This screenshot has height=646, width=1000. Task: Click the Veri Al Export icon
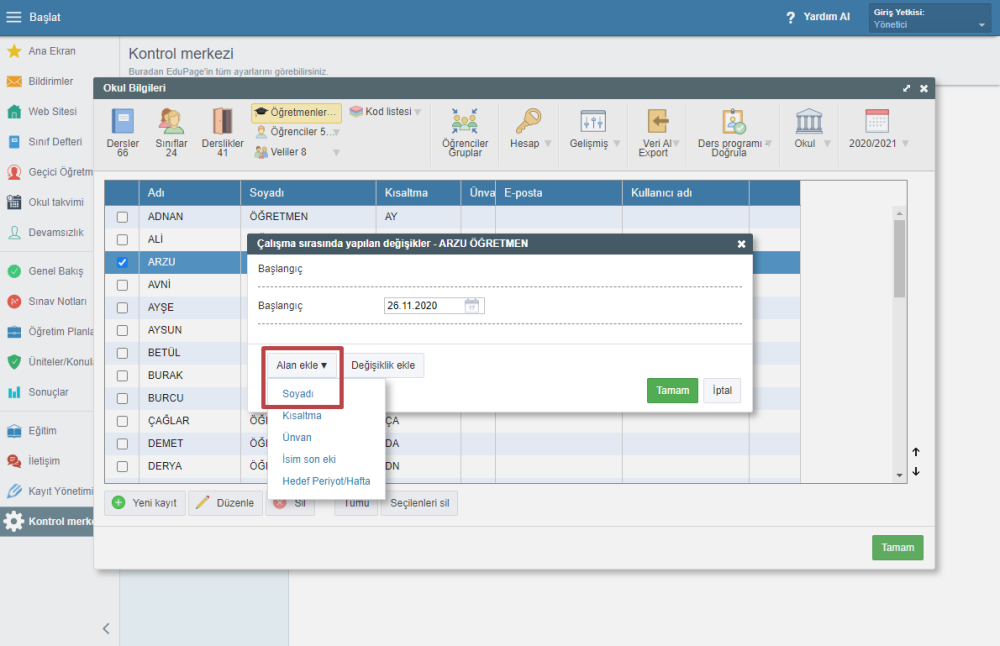point(658,121)
